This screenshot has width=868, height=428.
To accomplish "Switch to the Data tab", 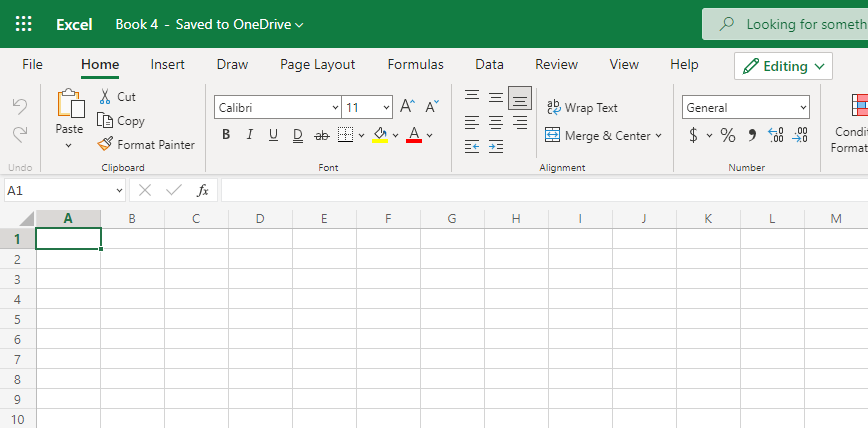I will point(489,65).
